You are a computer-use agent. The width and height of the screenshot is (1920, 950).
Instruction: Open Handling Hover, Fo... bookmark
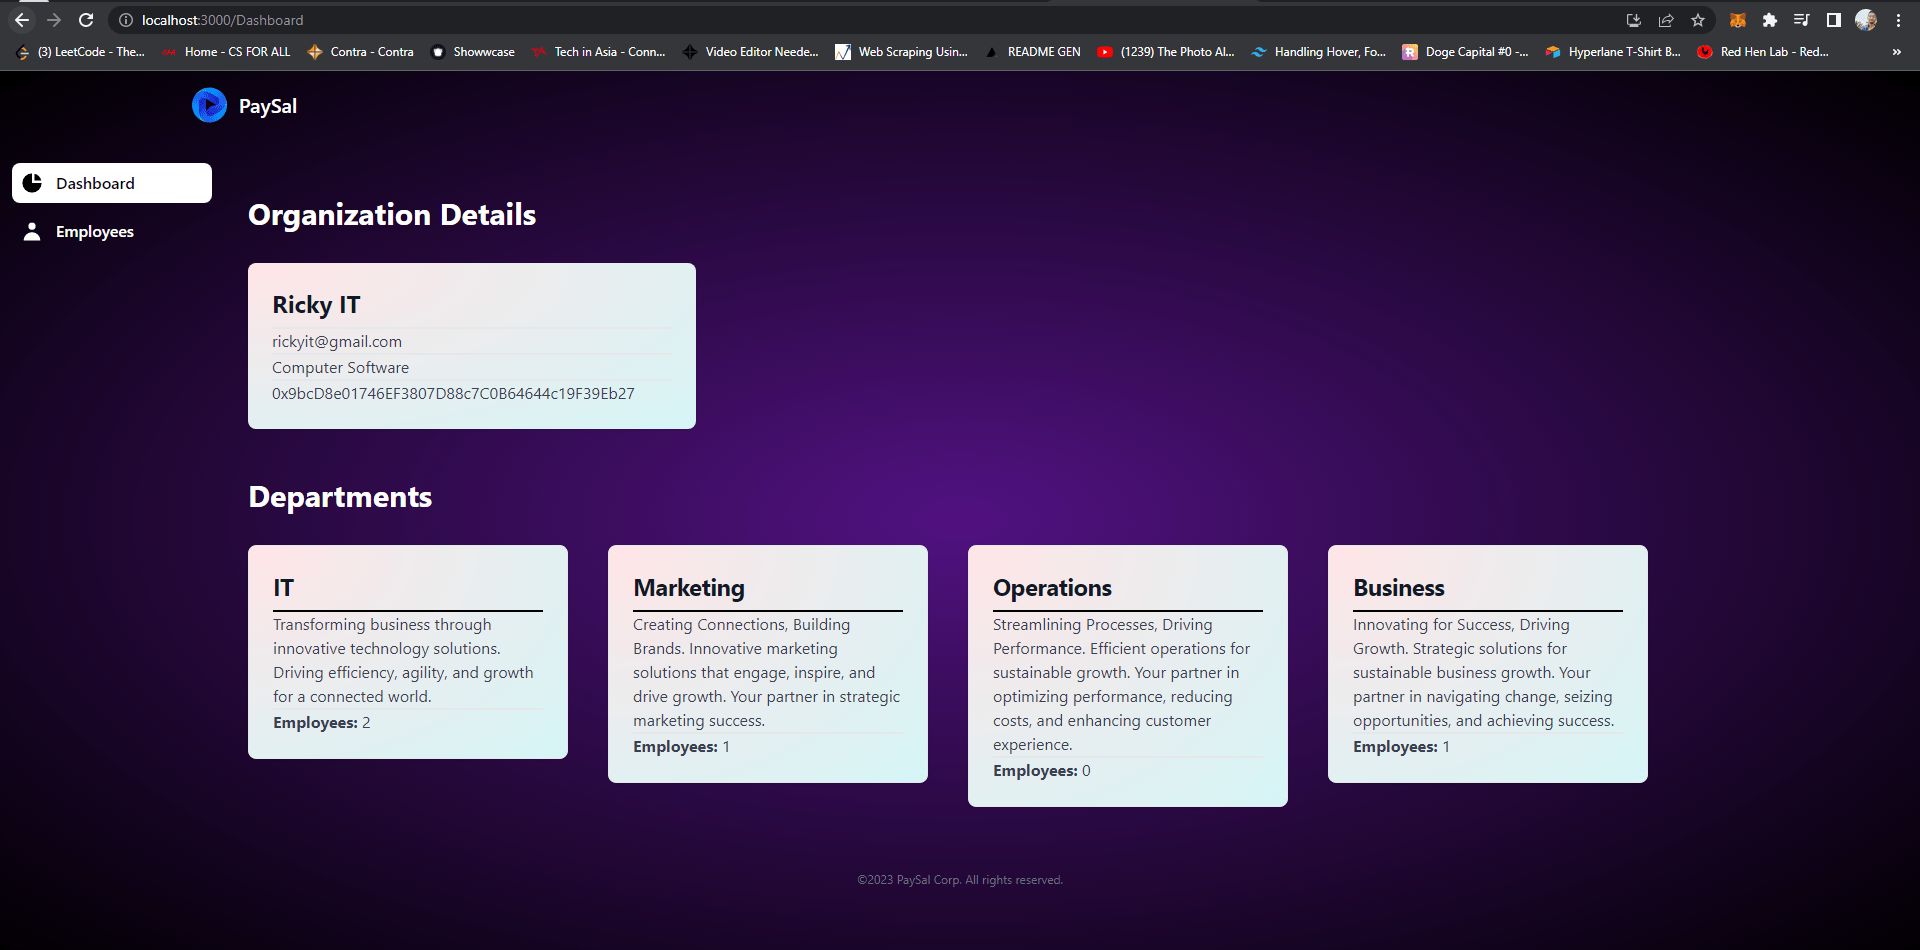click(1319, 52)
